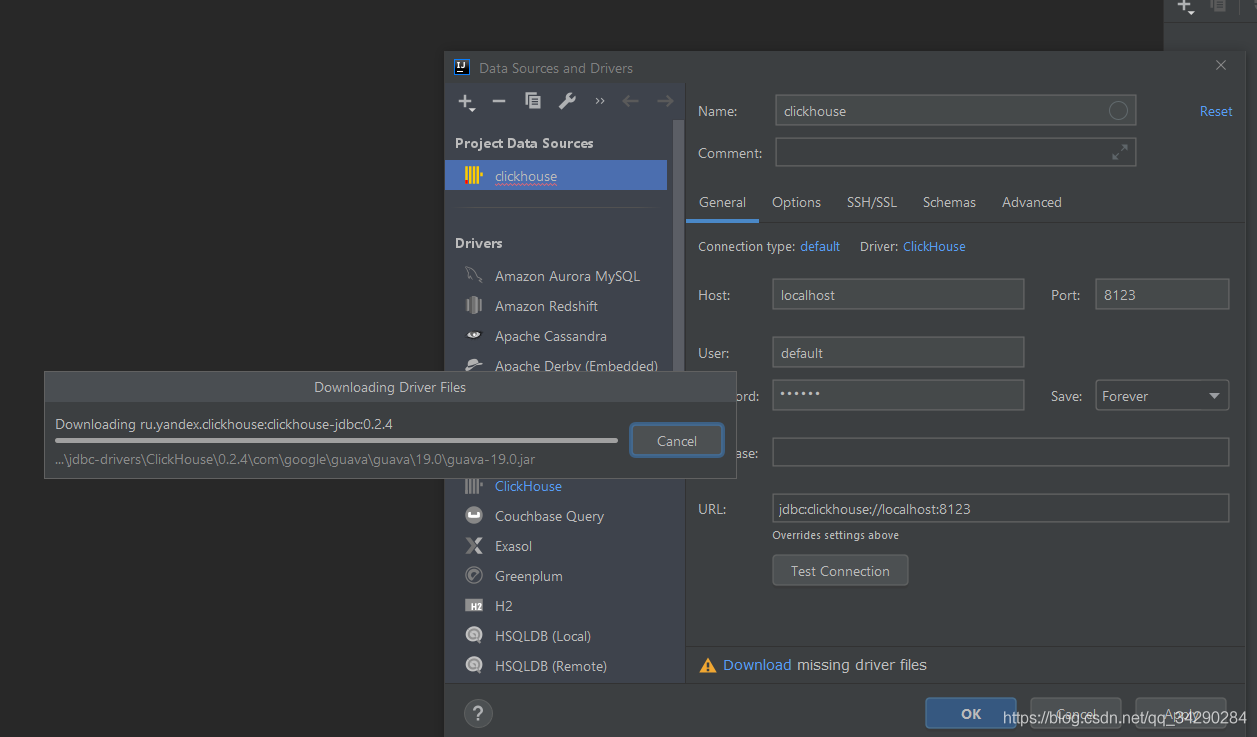Click H2 driver icon
Viewport: 1257px width, 737px height.
pos(474,606)
